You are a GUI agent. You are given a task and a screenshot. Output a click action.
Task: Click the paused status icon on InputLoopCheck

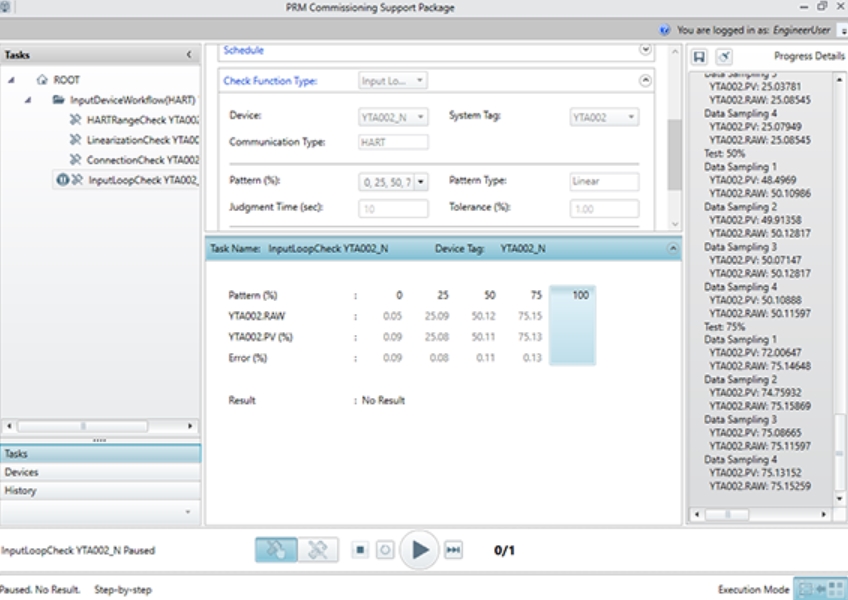pyautogui.click(x=63, y=180)
